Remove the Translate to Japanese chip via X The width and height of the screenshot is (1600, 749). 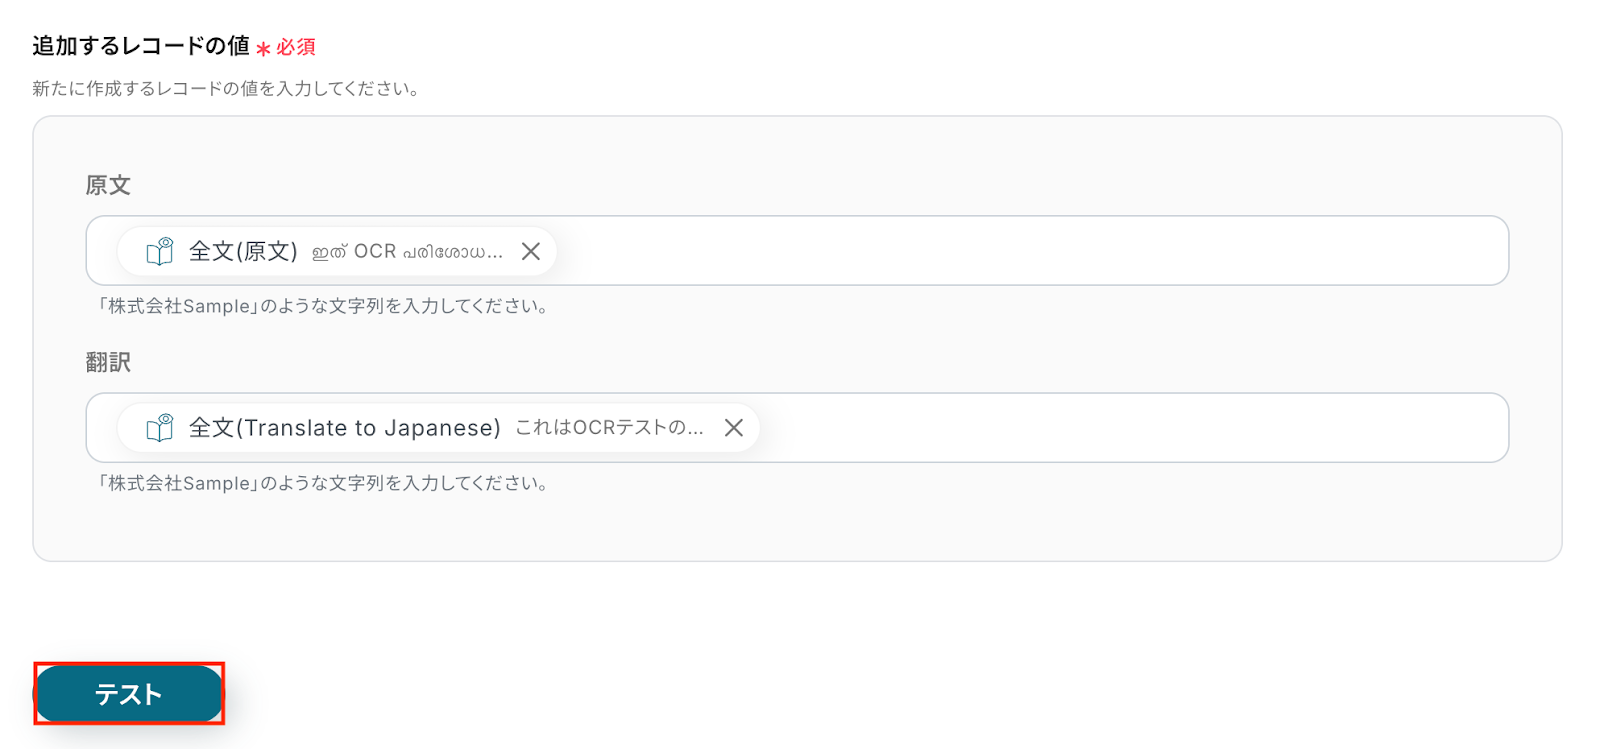(x=734, y=428)
